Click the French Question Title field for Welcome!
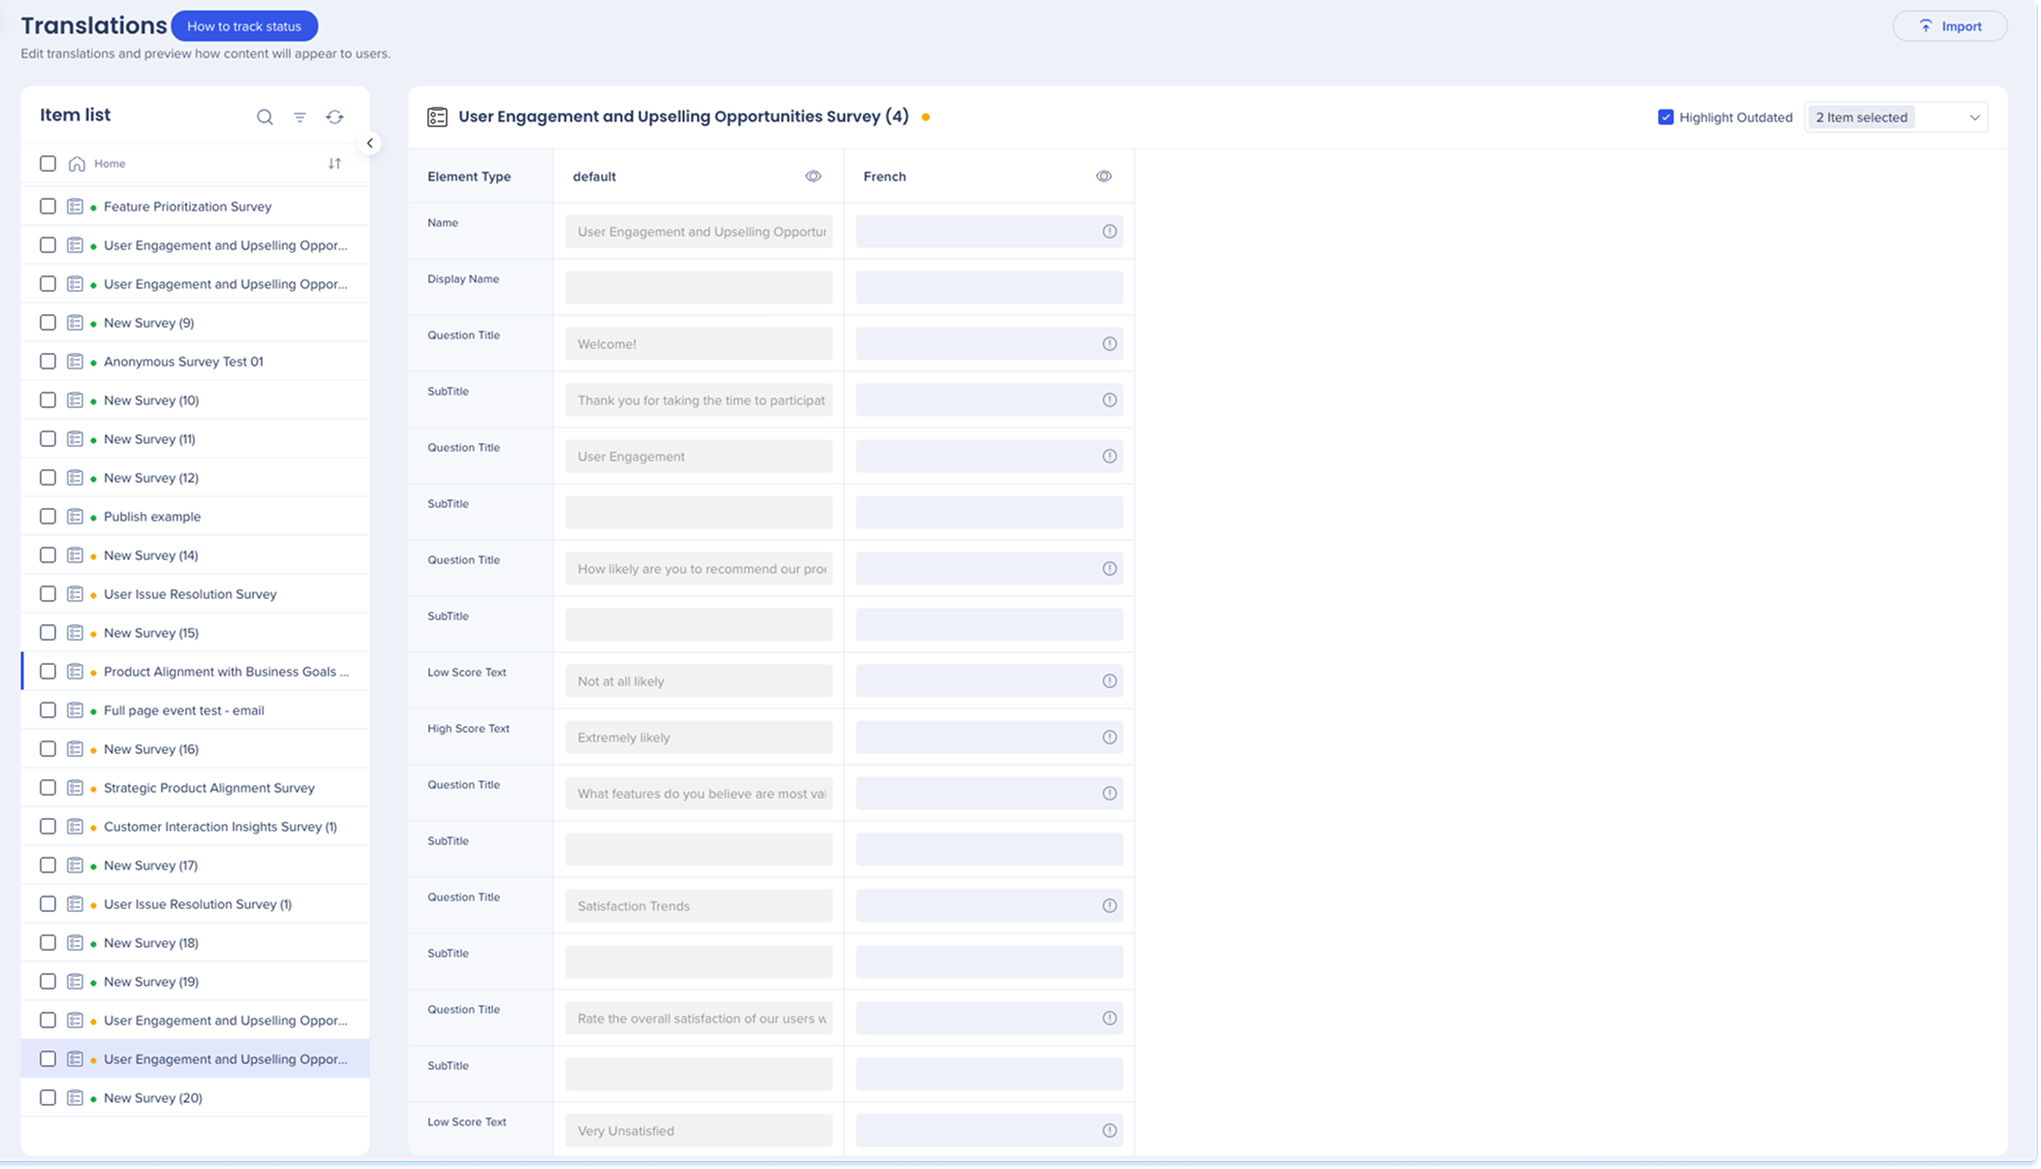Viewport: 2041px width, 1169px height. 975,344
